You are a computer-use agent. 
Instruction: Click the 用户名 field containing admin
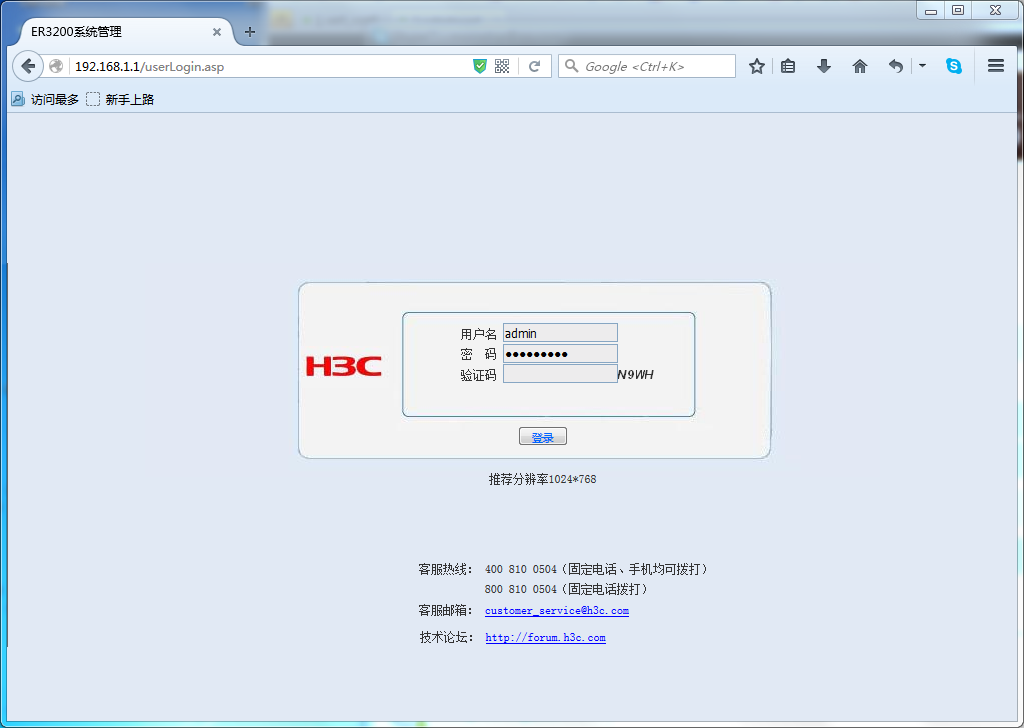point(560,333)
